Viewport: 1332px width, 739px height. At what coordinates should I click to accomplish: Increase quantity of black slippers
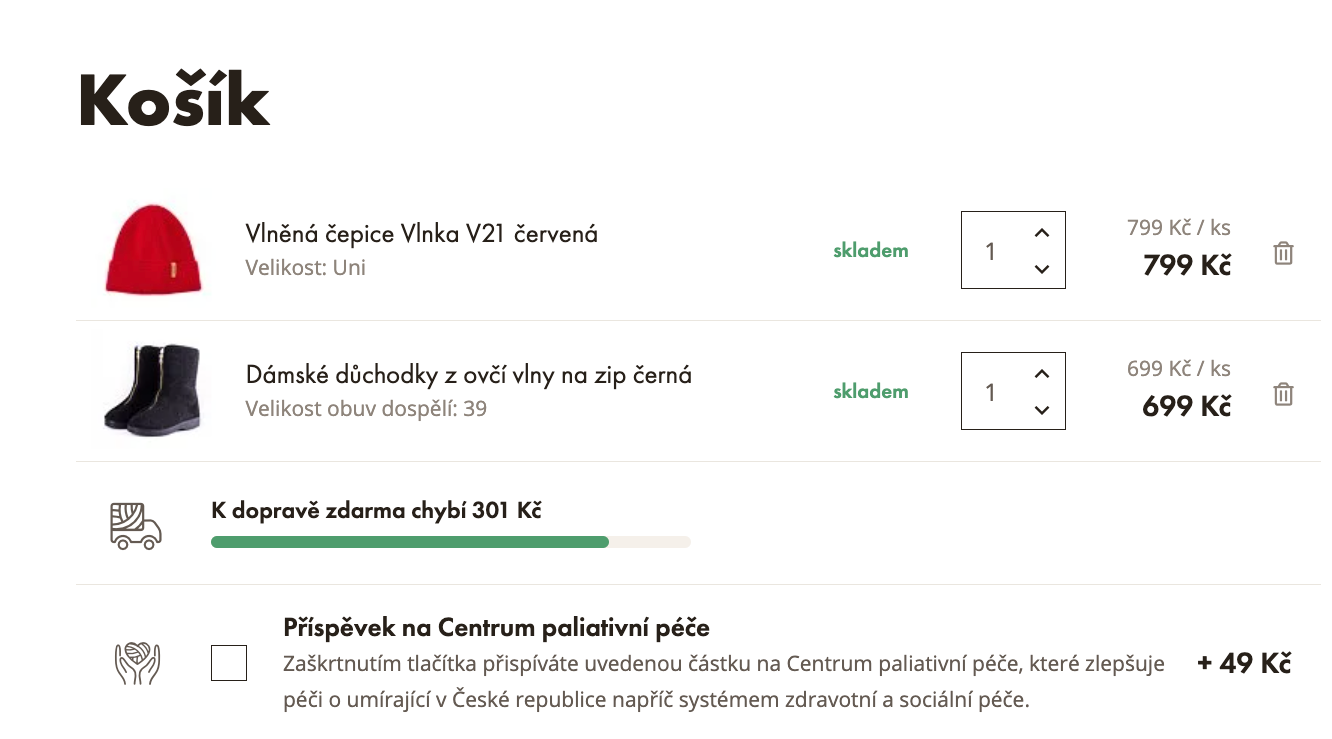click(x=1042, y=374)
